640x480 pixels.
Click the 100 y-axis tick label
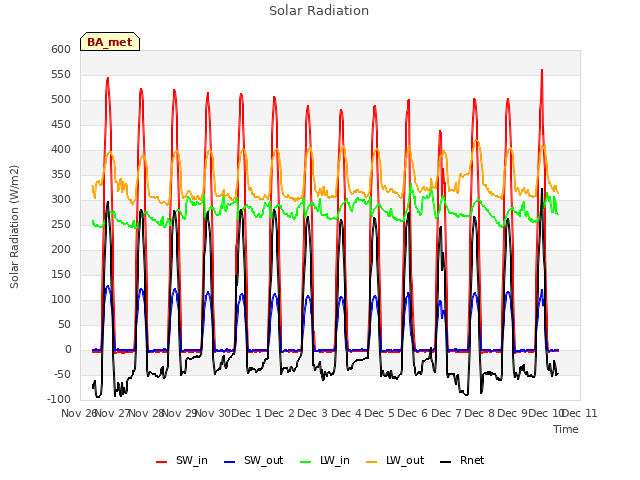tap(61, 299)
